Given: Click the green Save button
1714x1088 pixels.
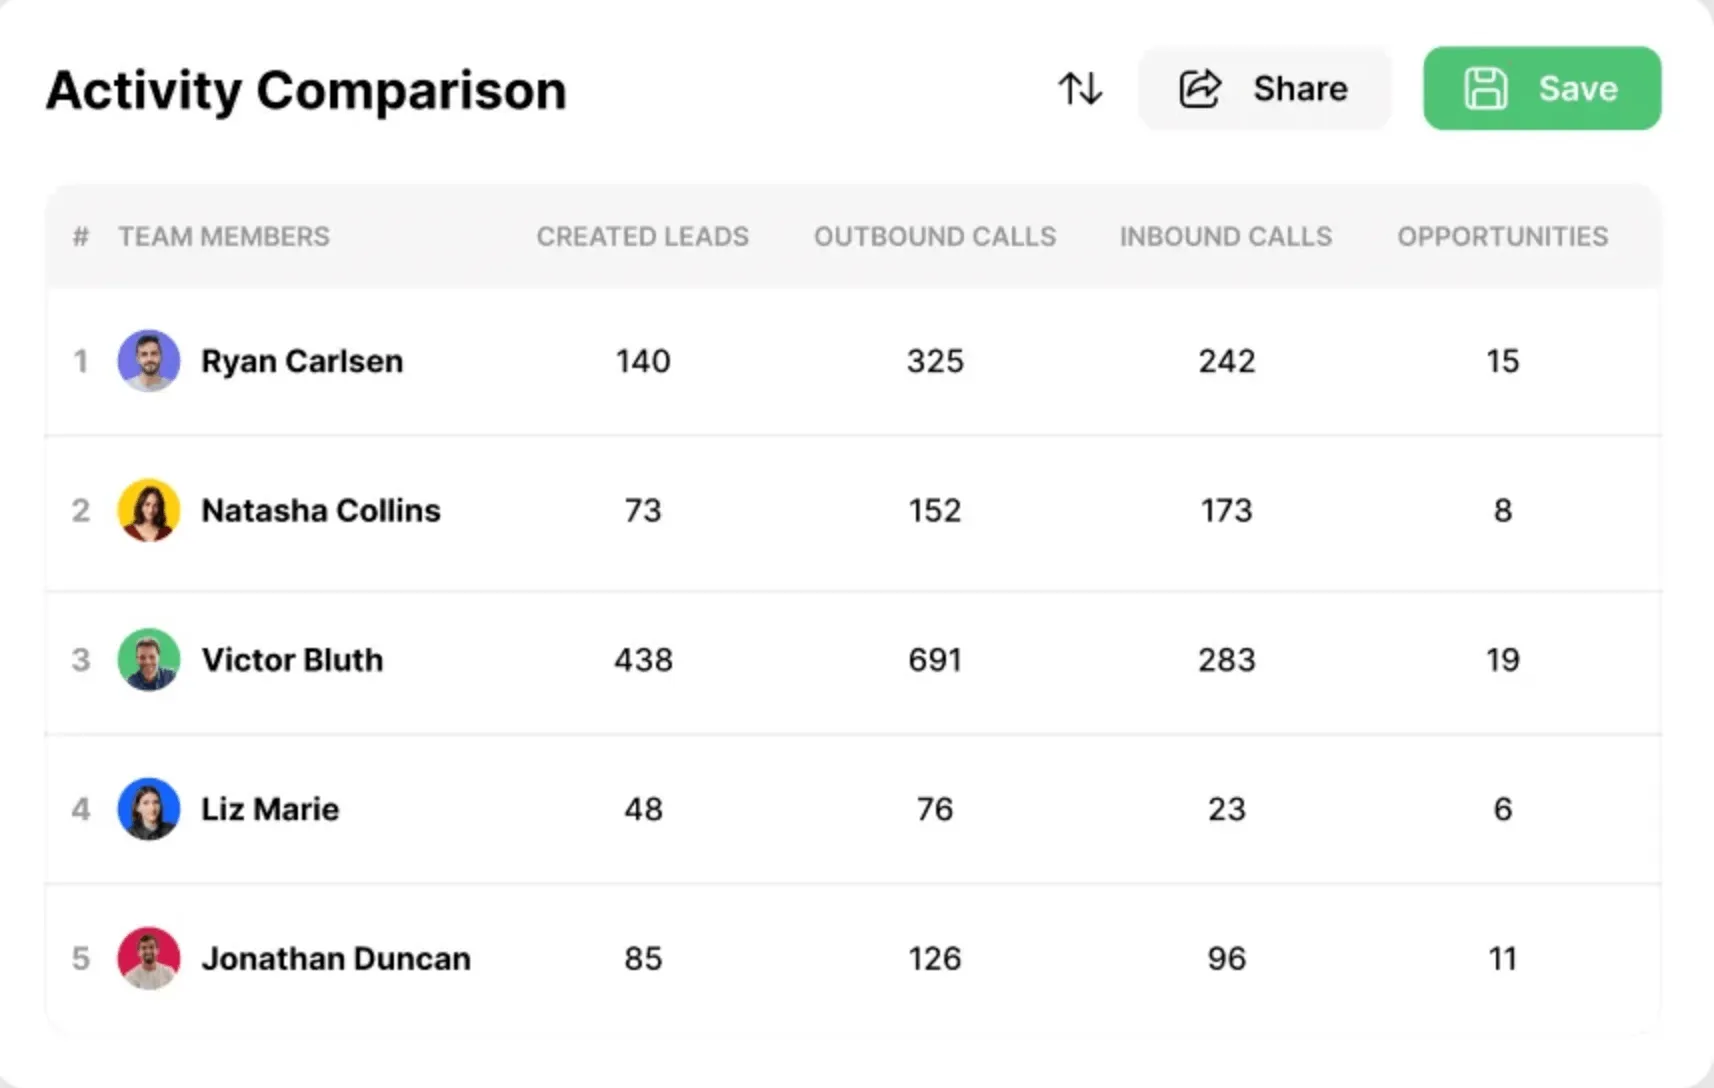Looking at the screenshot, I should (x=1541, y=88).
